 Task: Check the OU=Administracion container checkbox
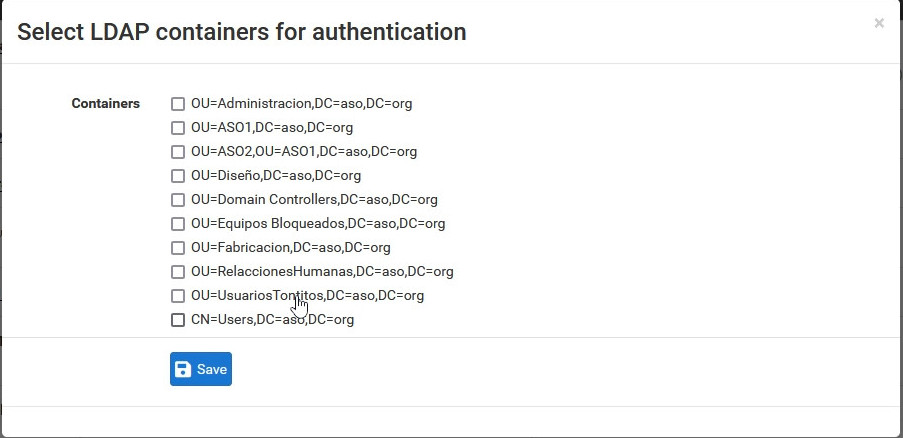[x=178, y=104]
